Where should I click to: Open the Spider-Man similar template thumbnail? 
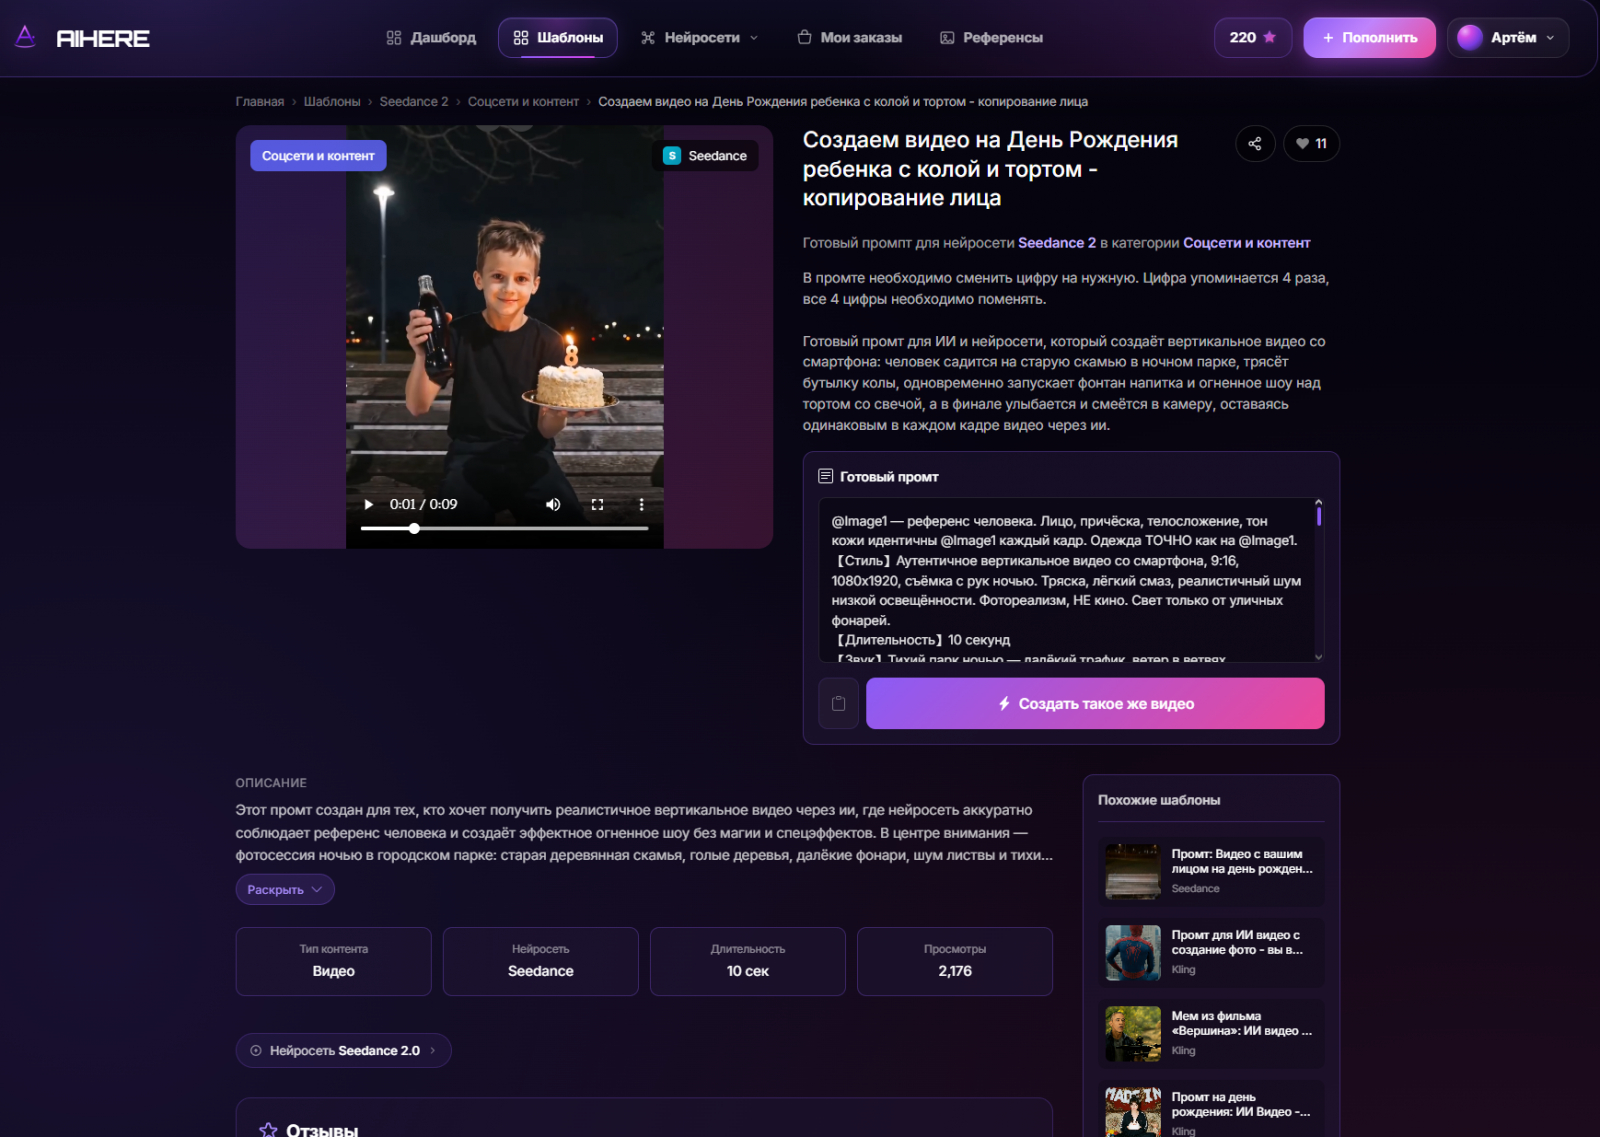click(1133, 952)
